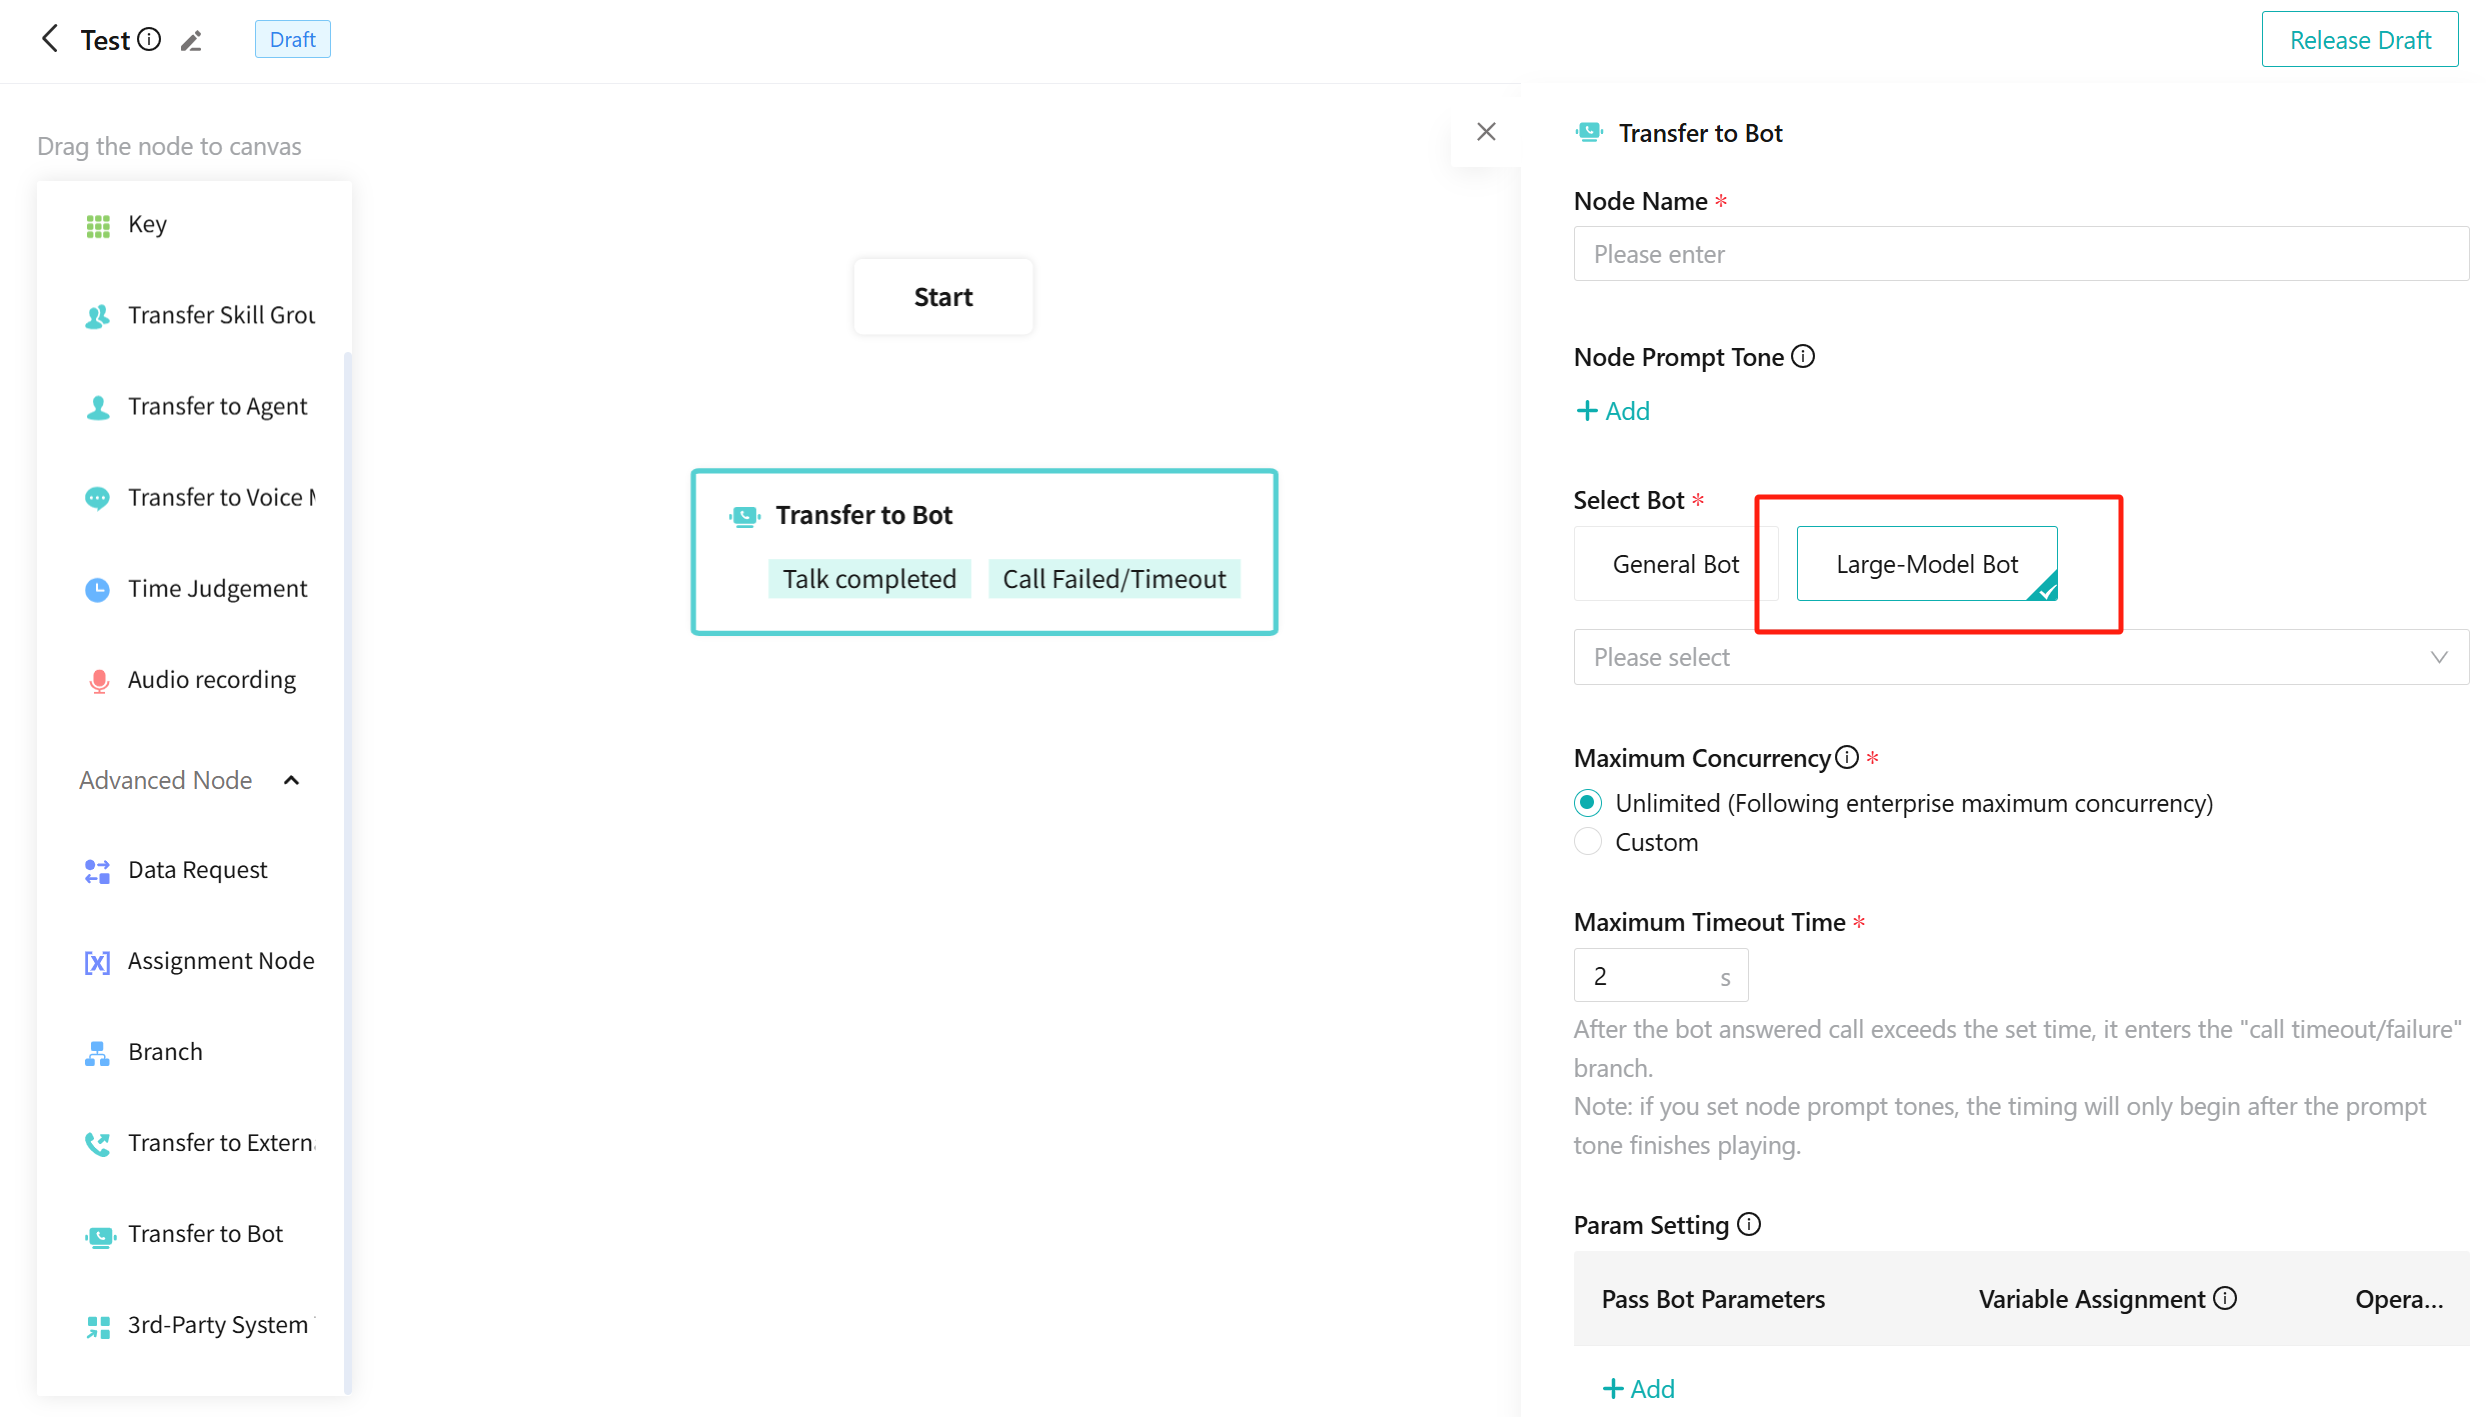Click the bot icon in panel header
The width and height of the screenshot is (2486, 1417).
pos(1589,132)
